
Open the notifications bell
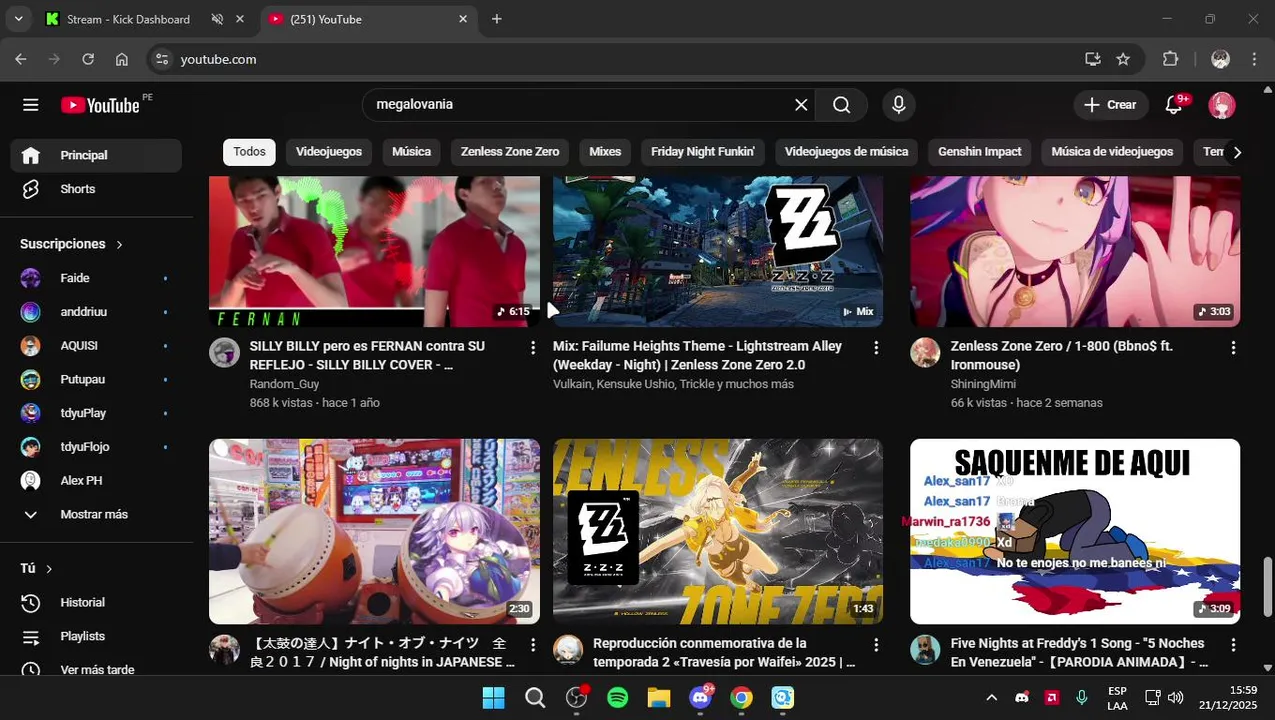pos(1175,105)
